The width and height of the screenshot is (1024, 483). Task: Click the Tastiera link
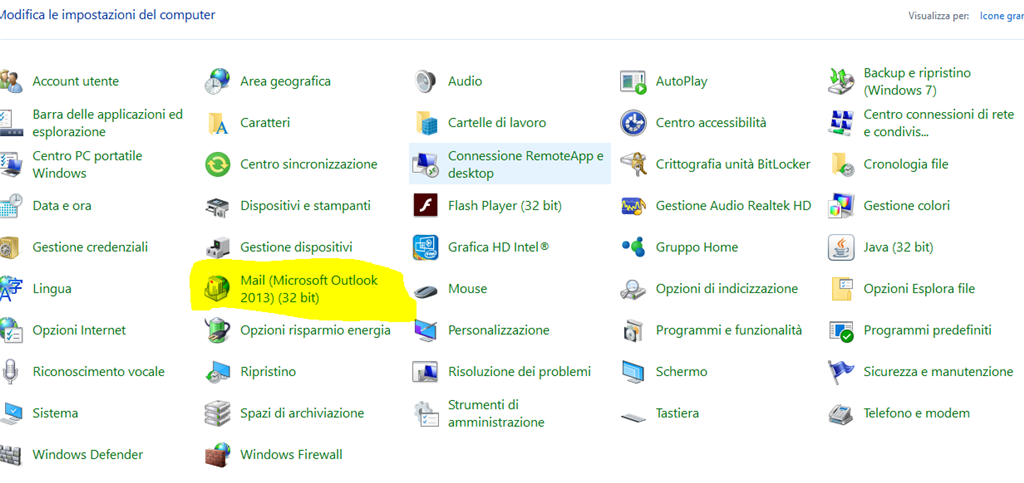pyautogui.click(x=677, y=413)
